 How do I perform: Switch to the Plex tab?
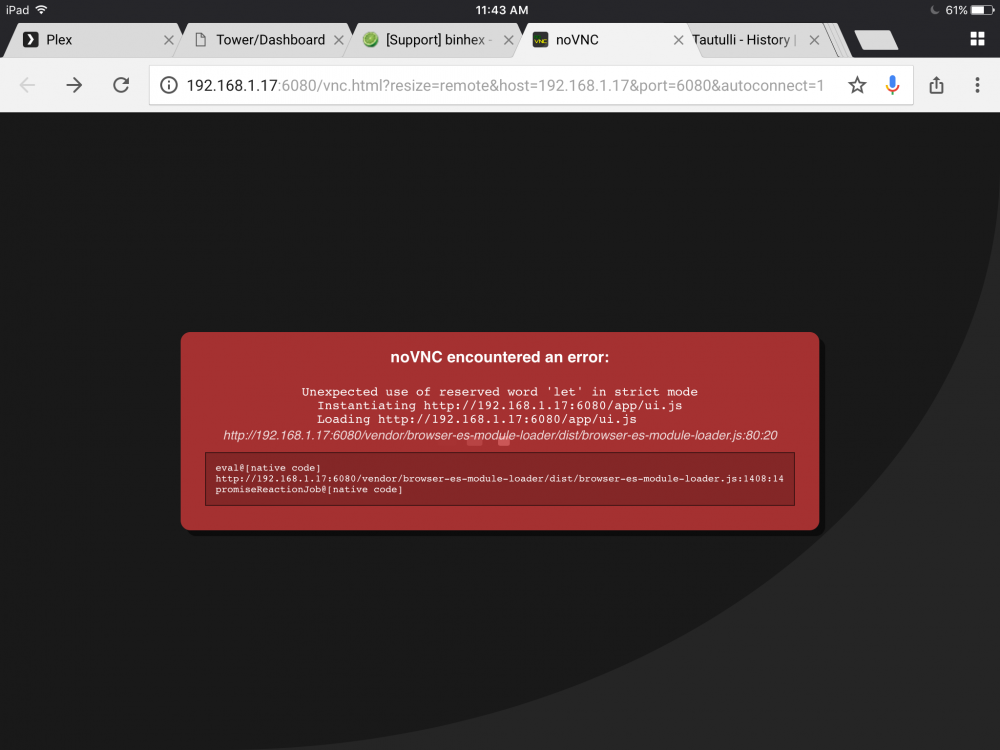(93, 40)
